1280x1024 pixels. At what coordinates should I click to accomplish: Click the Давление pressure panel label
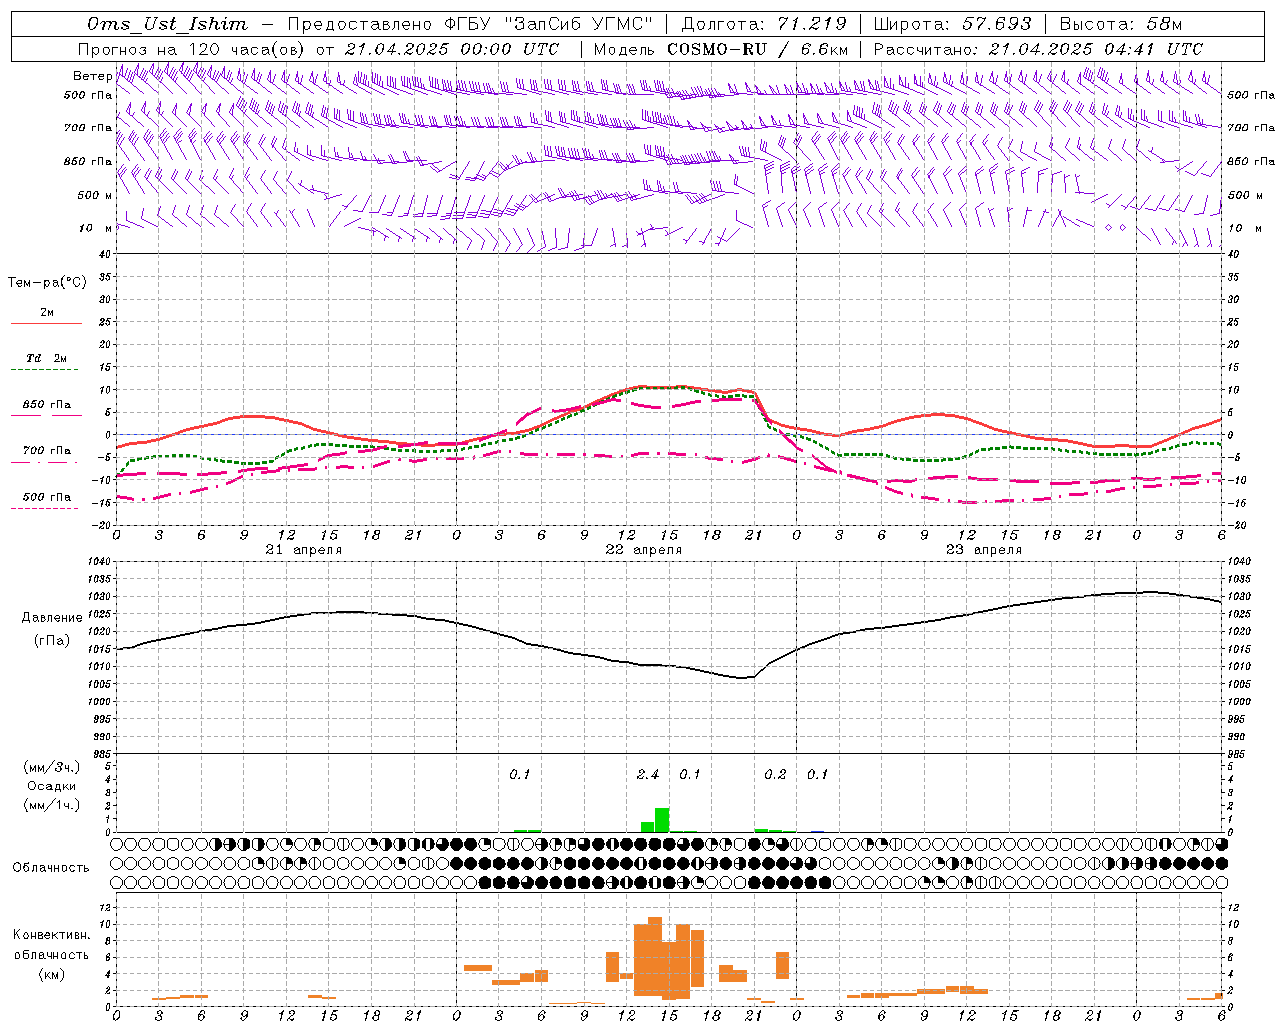52,618
